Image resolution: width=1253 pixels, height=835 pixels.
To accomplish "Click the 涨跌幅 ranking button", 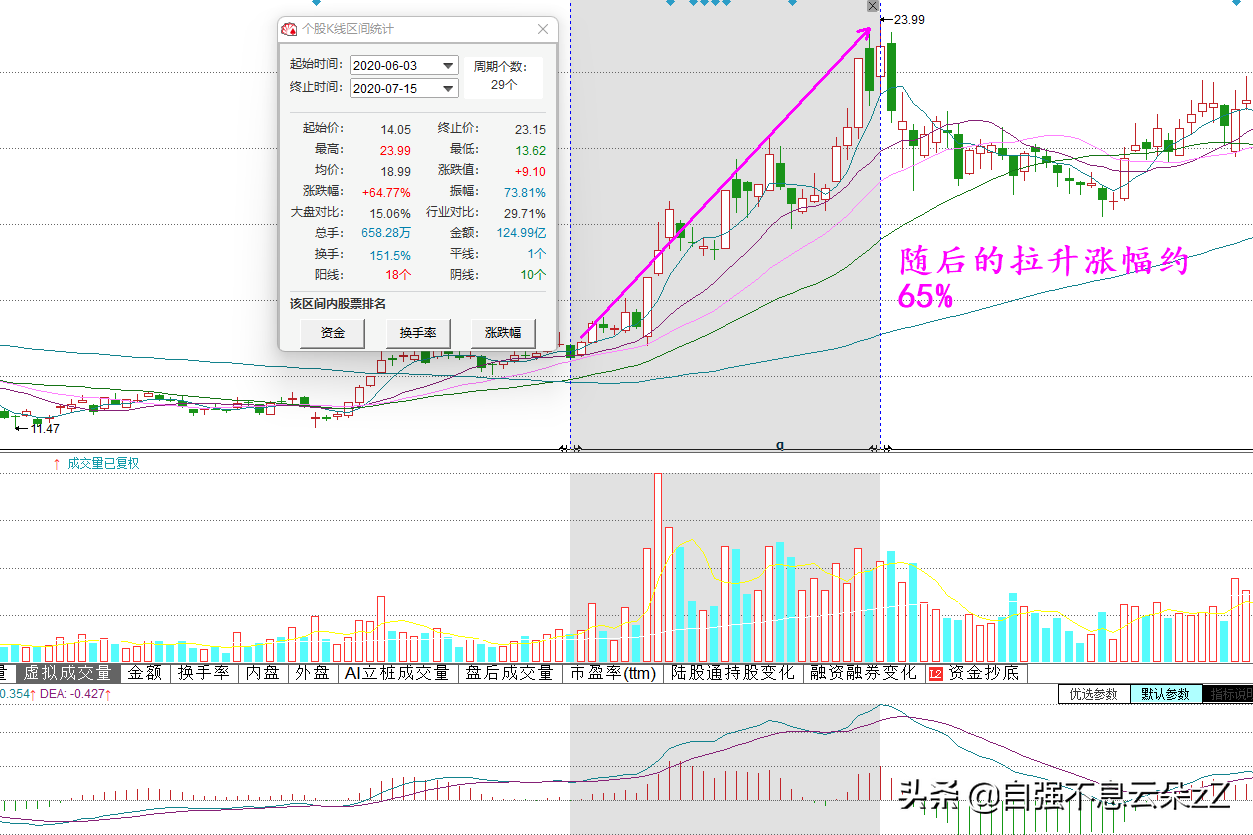I will [503, 333].
